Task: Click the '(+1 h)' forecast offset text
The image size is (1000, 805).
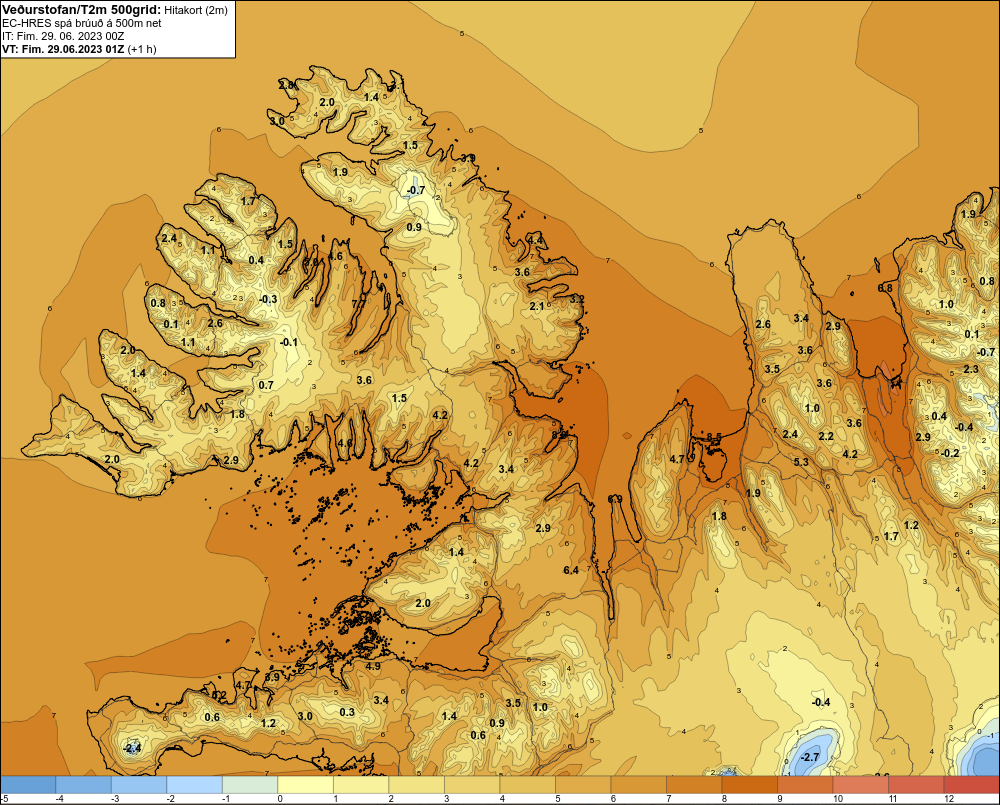Action: click(142, 49)
